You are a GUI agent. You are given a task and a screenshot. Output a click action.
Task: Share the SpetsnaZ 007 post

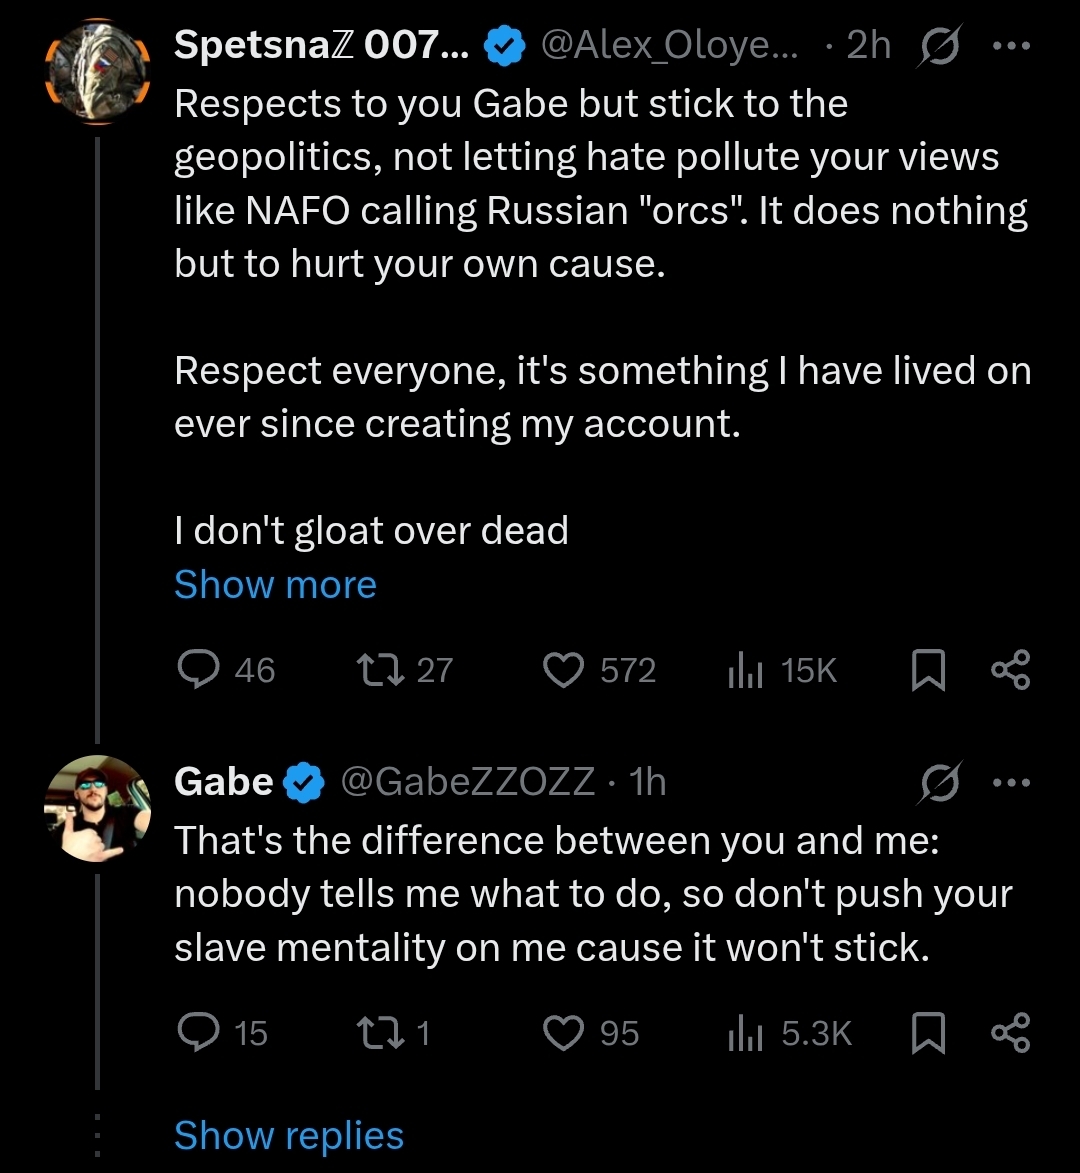(1009, 670)
